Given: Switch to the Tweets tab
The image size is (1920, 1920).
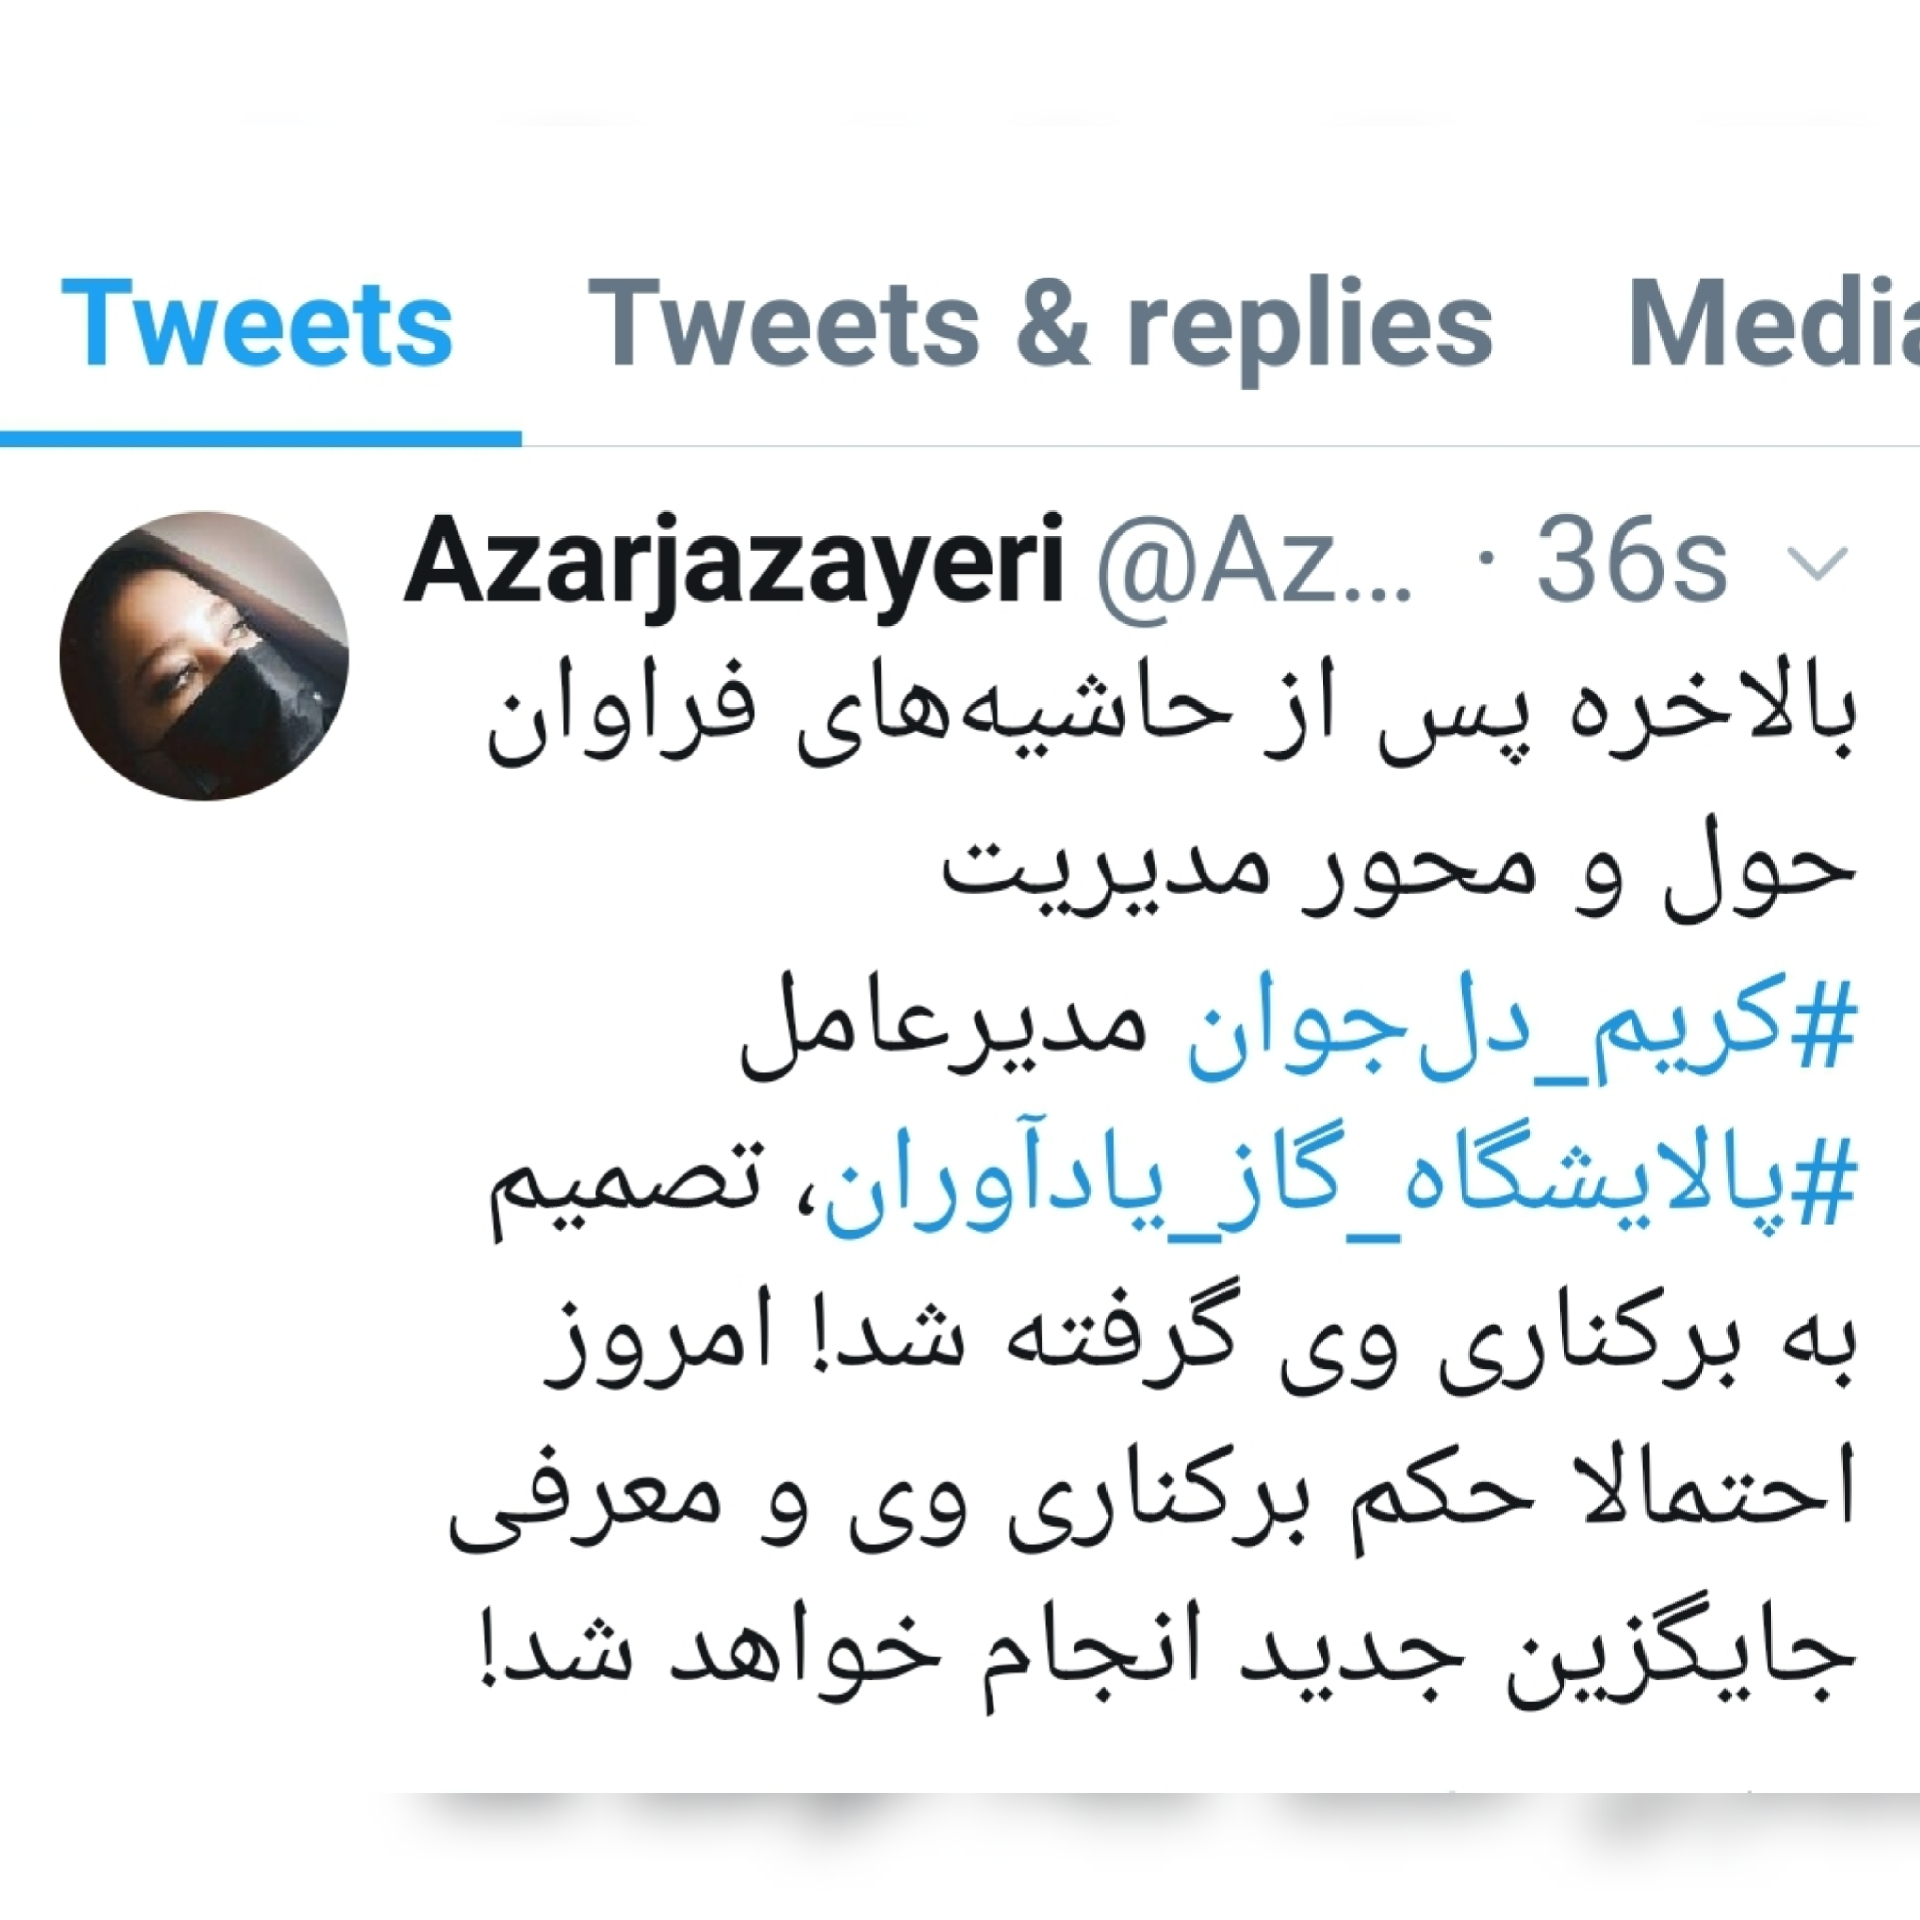Looking at the screenshot, I should tap(257, 324).
